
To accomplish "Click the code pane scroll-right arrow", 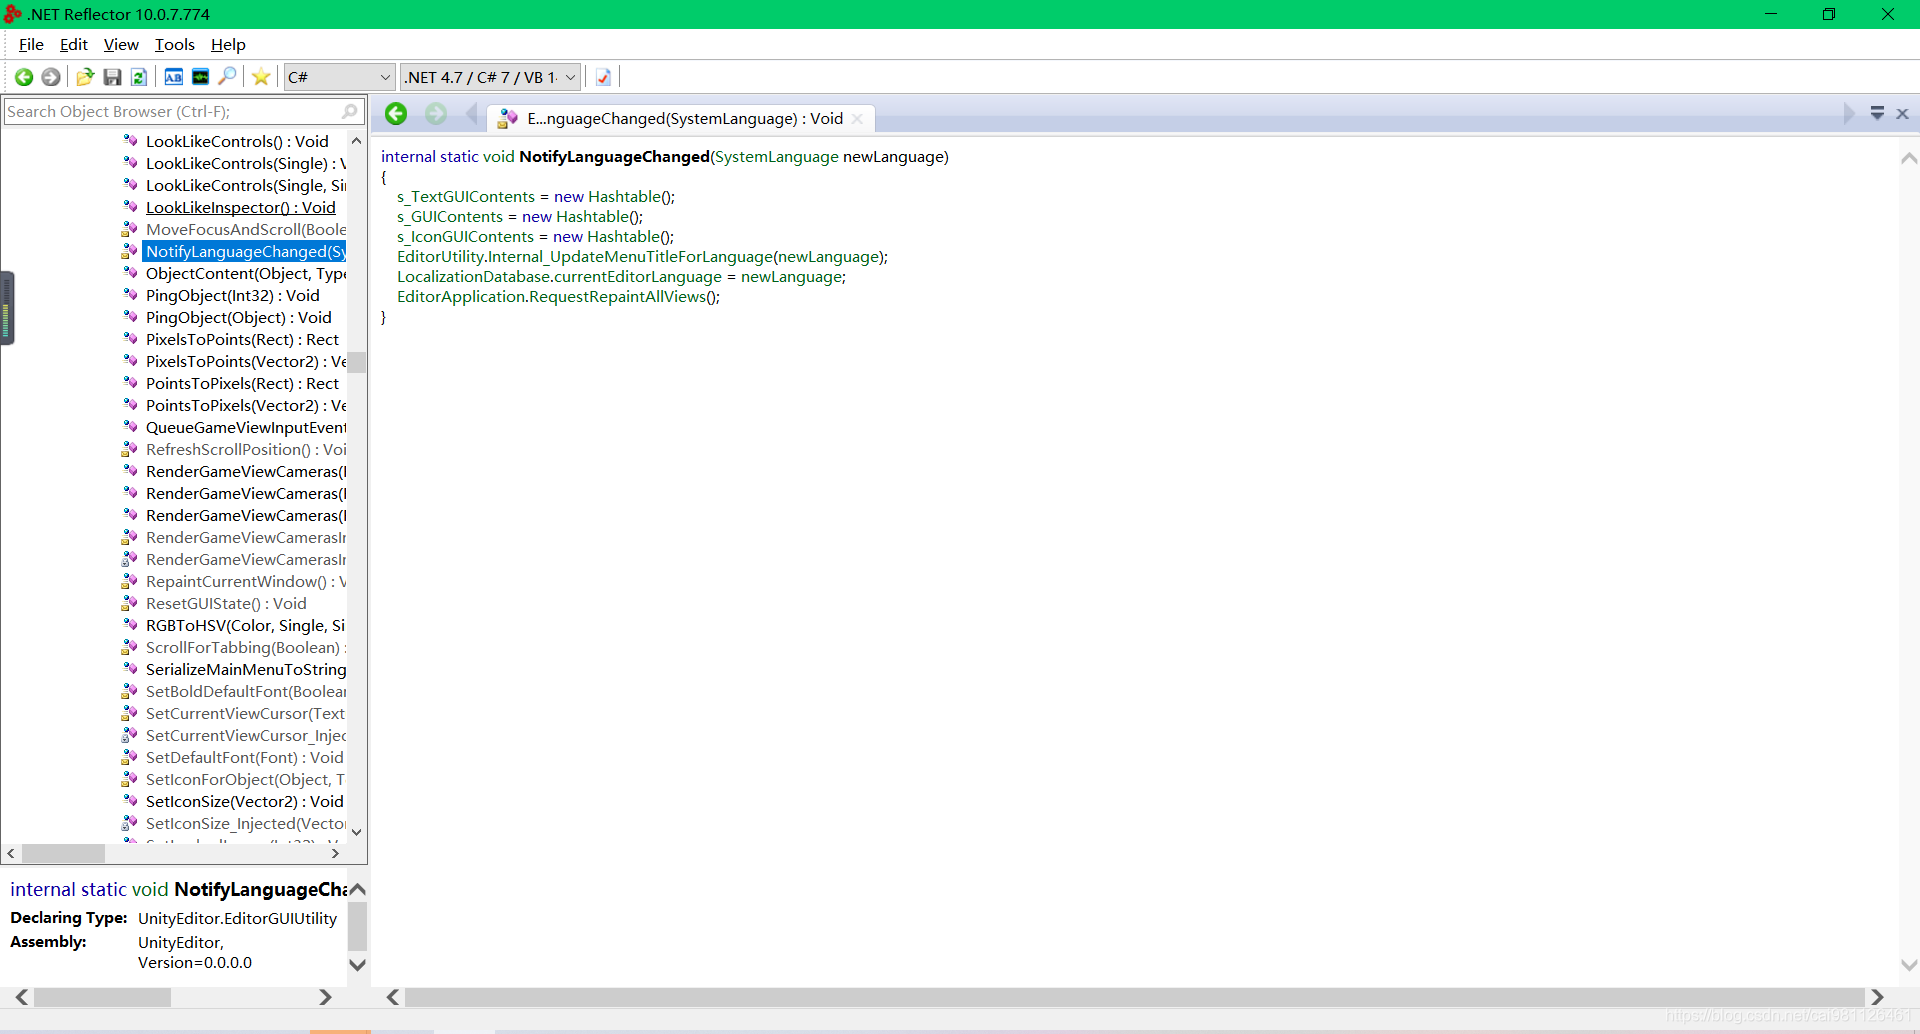I will point(1877,997).
